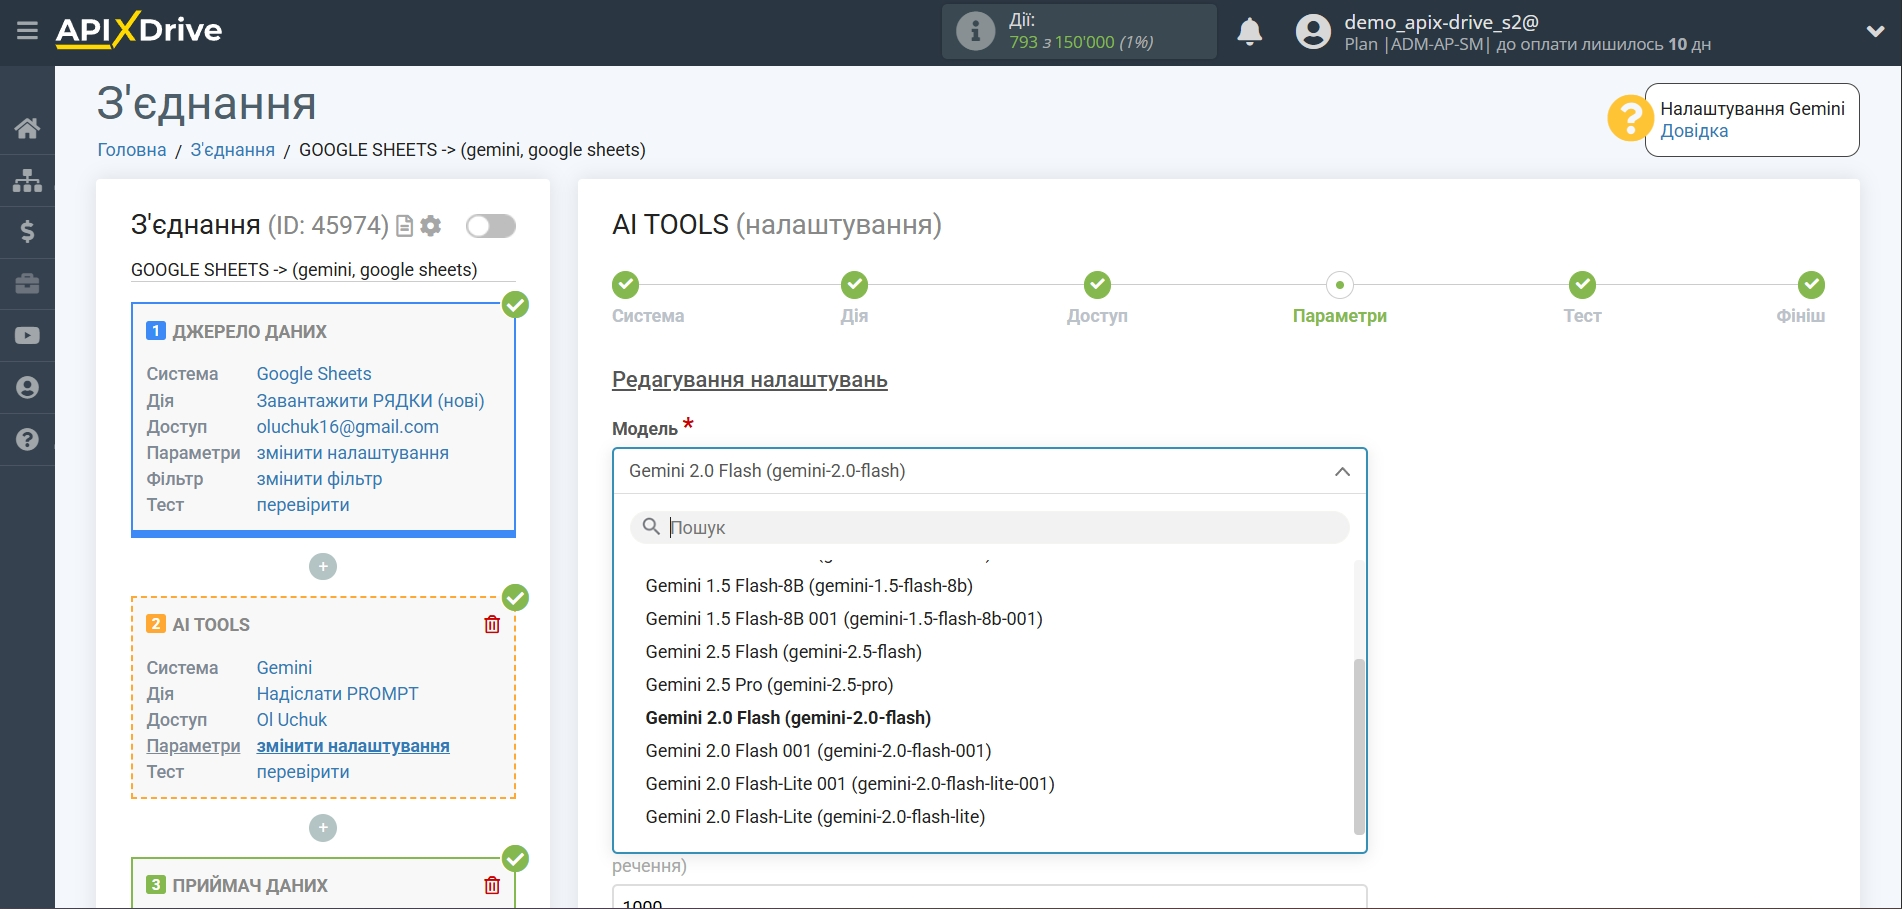Open the help question sidebar icon
The height and width of the screenshot is (909, 1902).
[27, 440]
